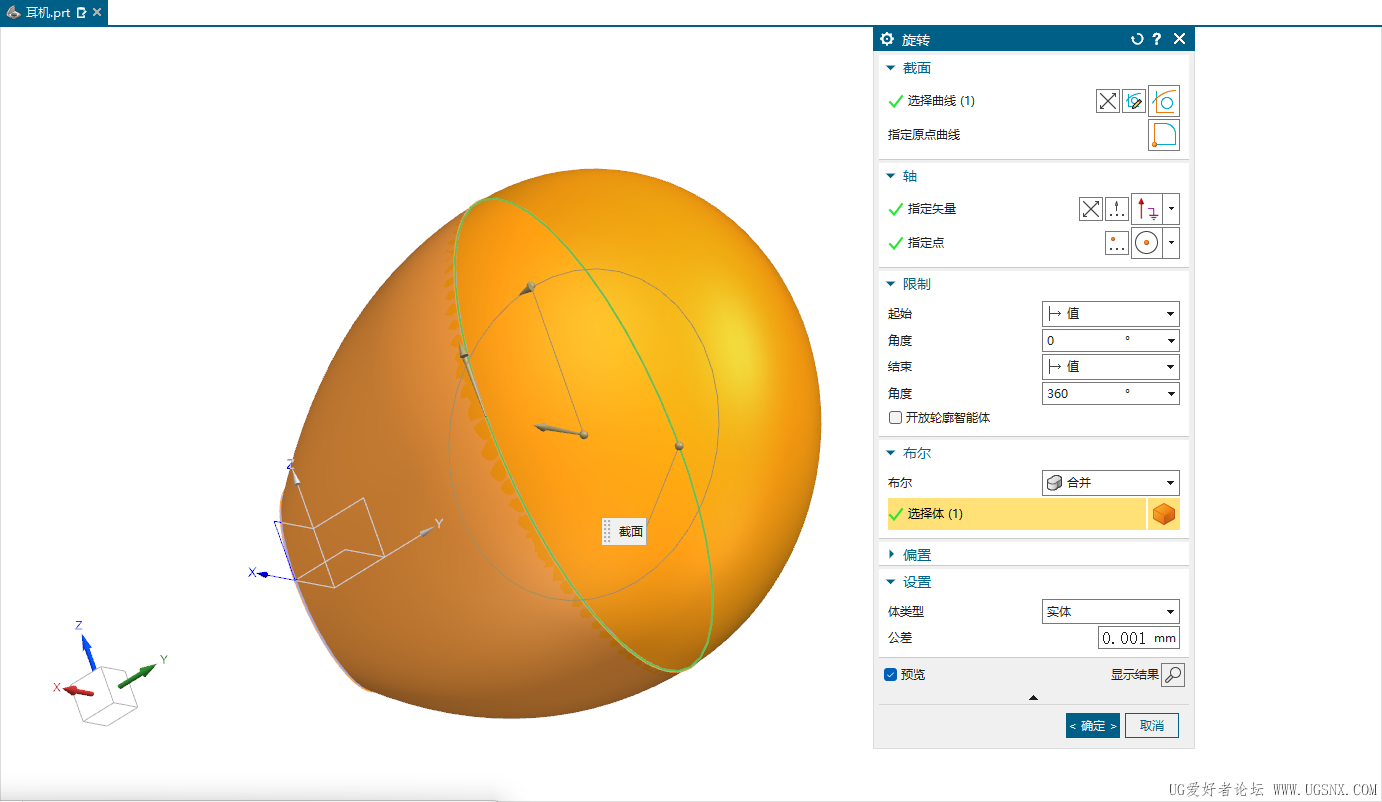Reset the 旋转 dialog values
Viewport: 1382px width, 802px height.
click(x=1137, y=39)
